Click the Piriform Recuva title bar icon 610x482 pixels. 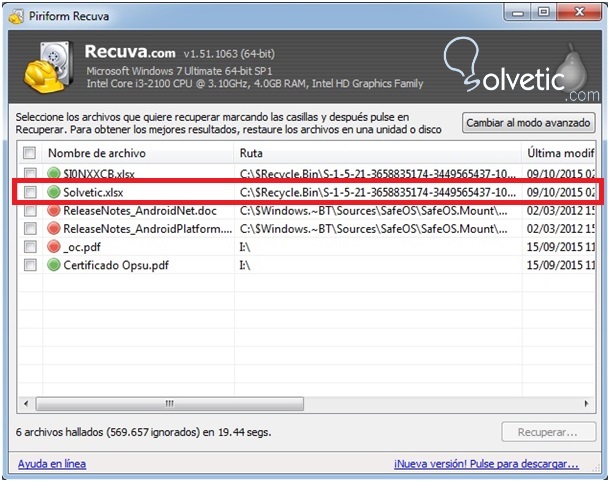click(16, 16)
